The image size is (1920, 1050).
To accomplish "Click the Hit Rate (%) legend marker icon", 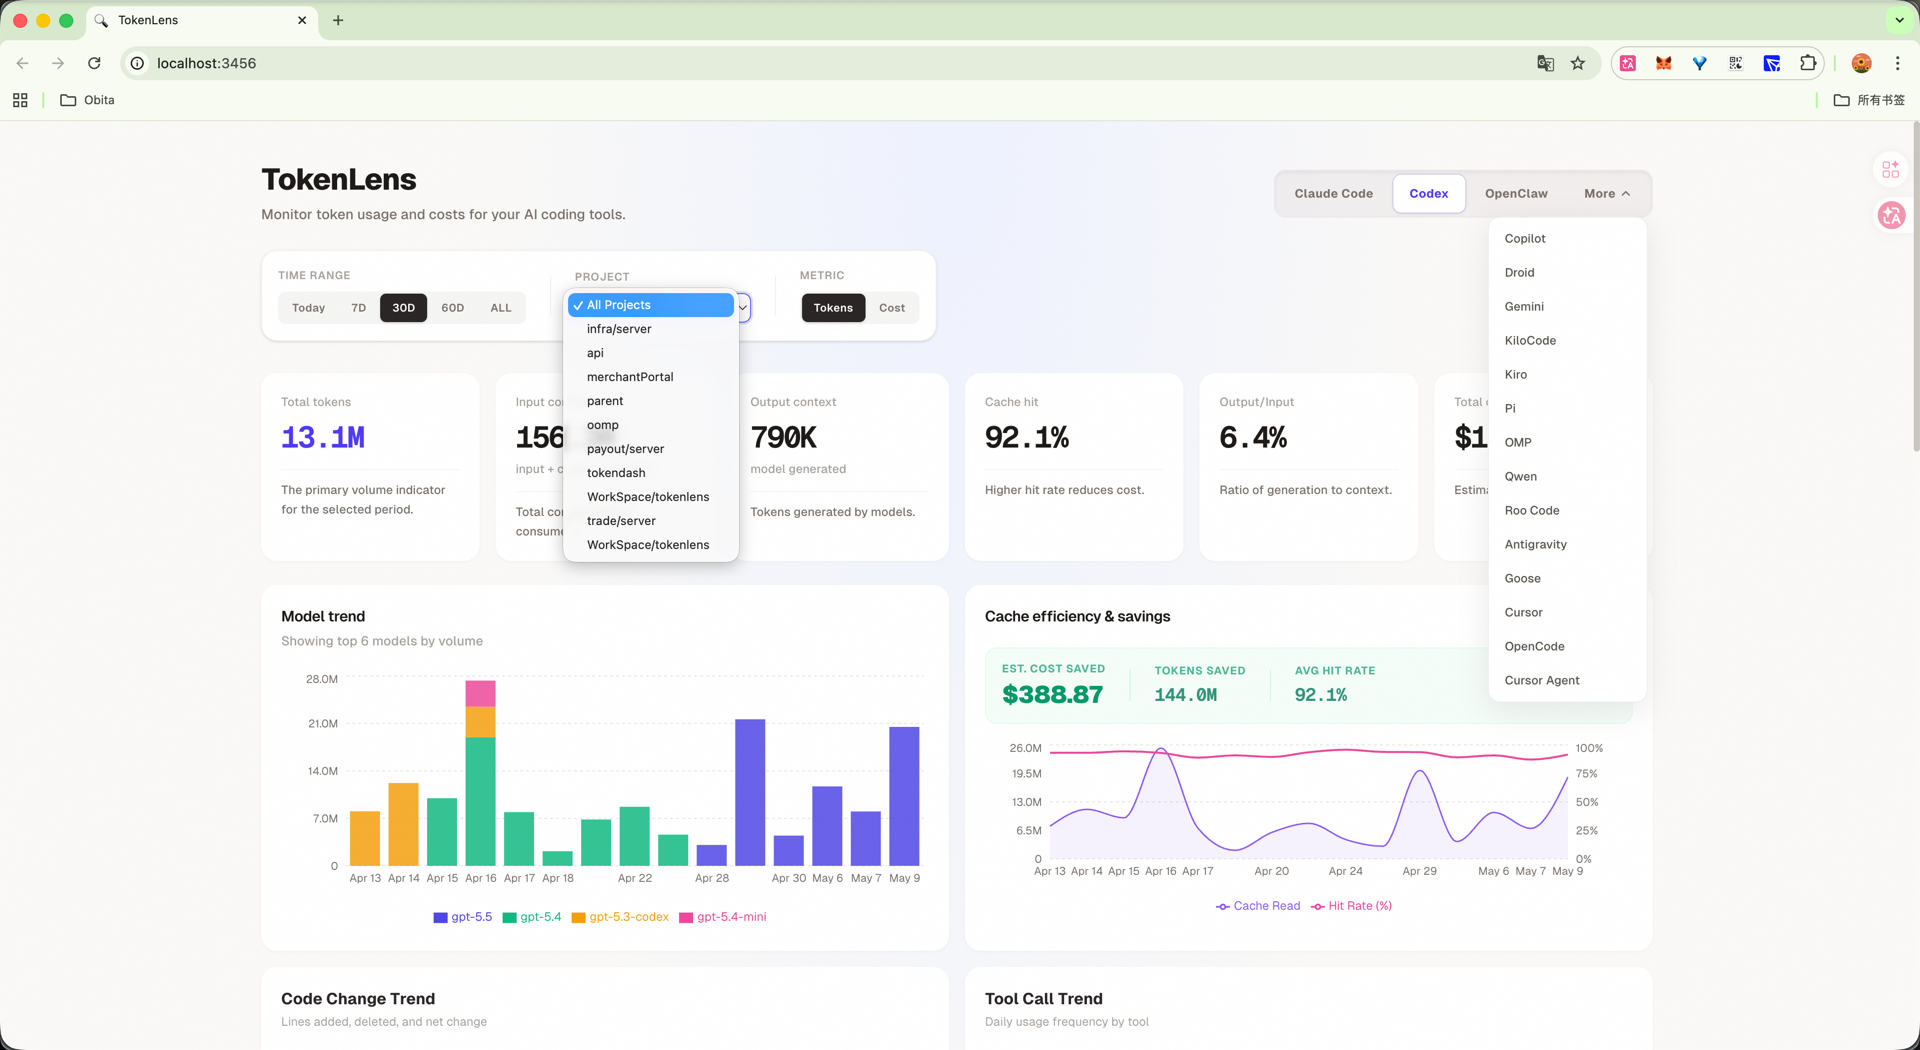I will (1317, 906).
